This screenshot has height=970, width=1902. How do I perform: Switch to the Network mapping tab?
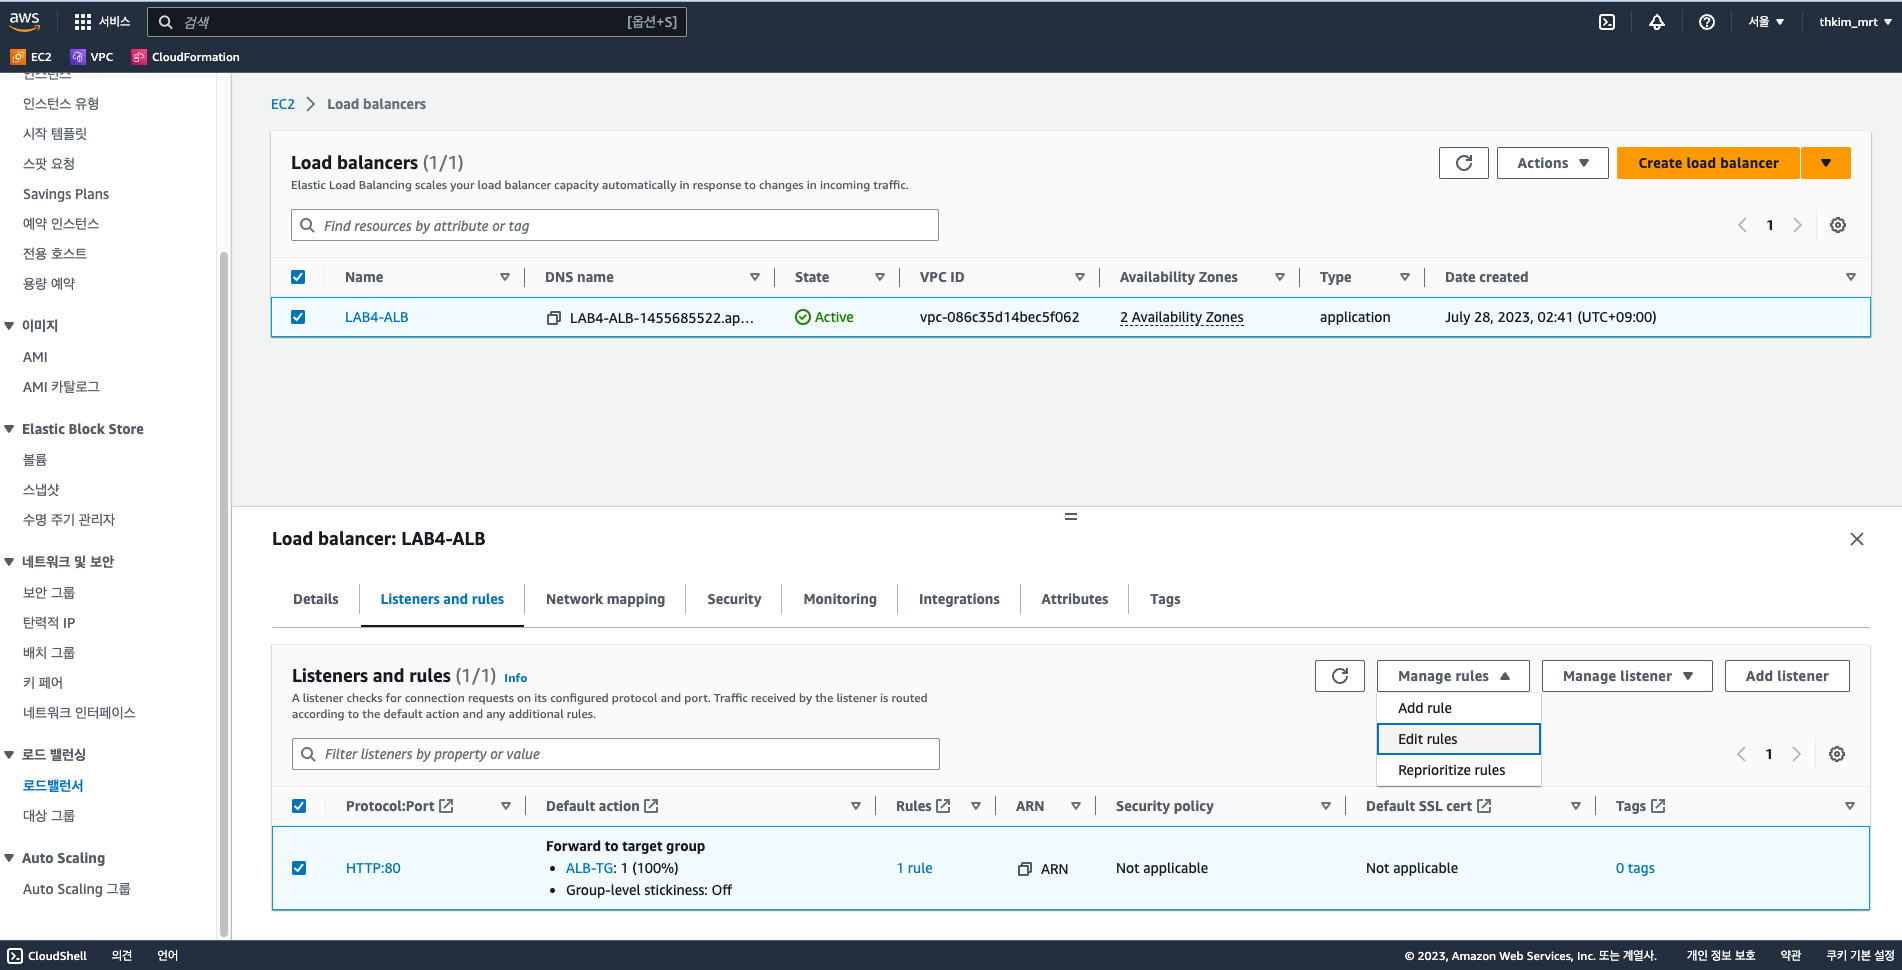605,599
